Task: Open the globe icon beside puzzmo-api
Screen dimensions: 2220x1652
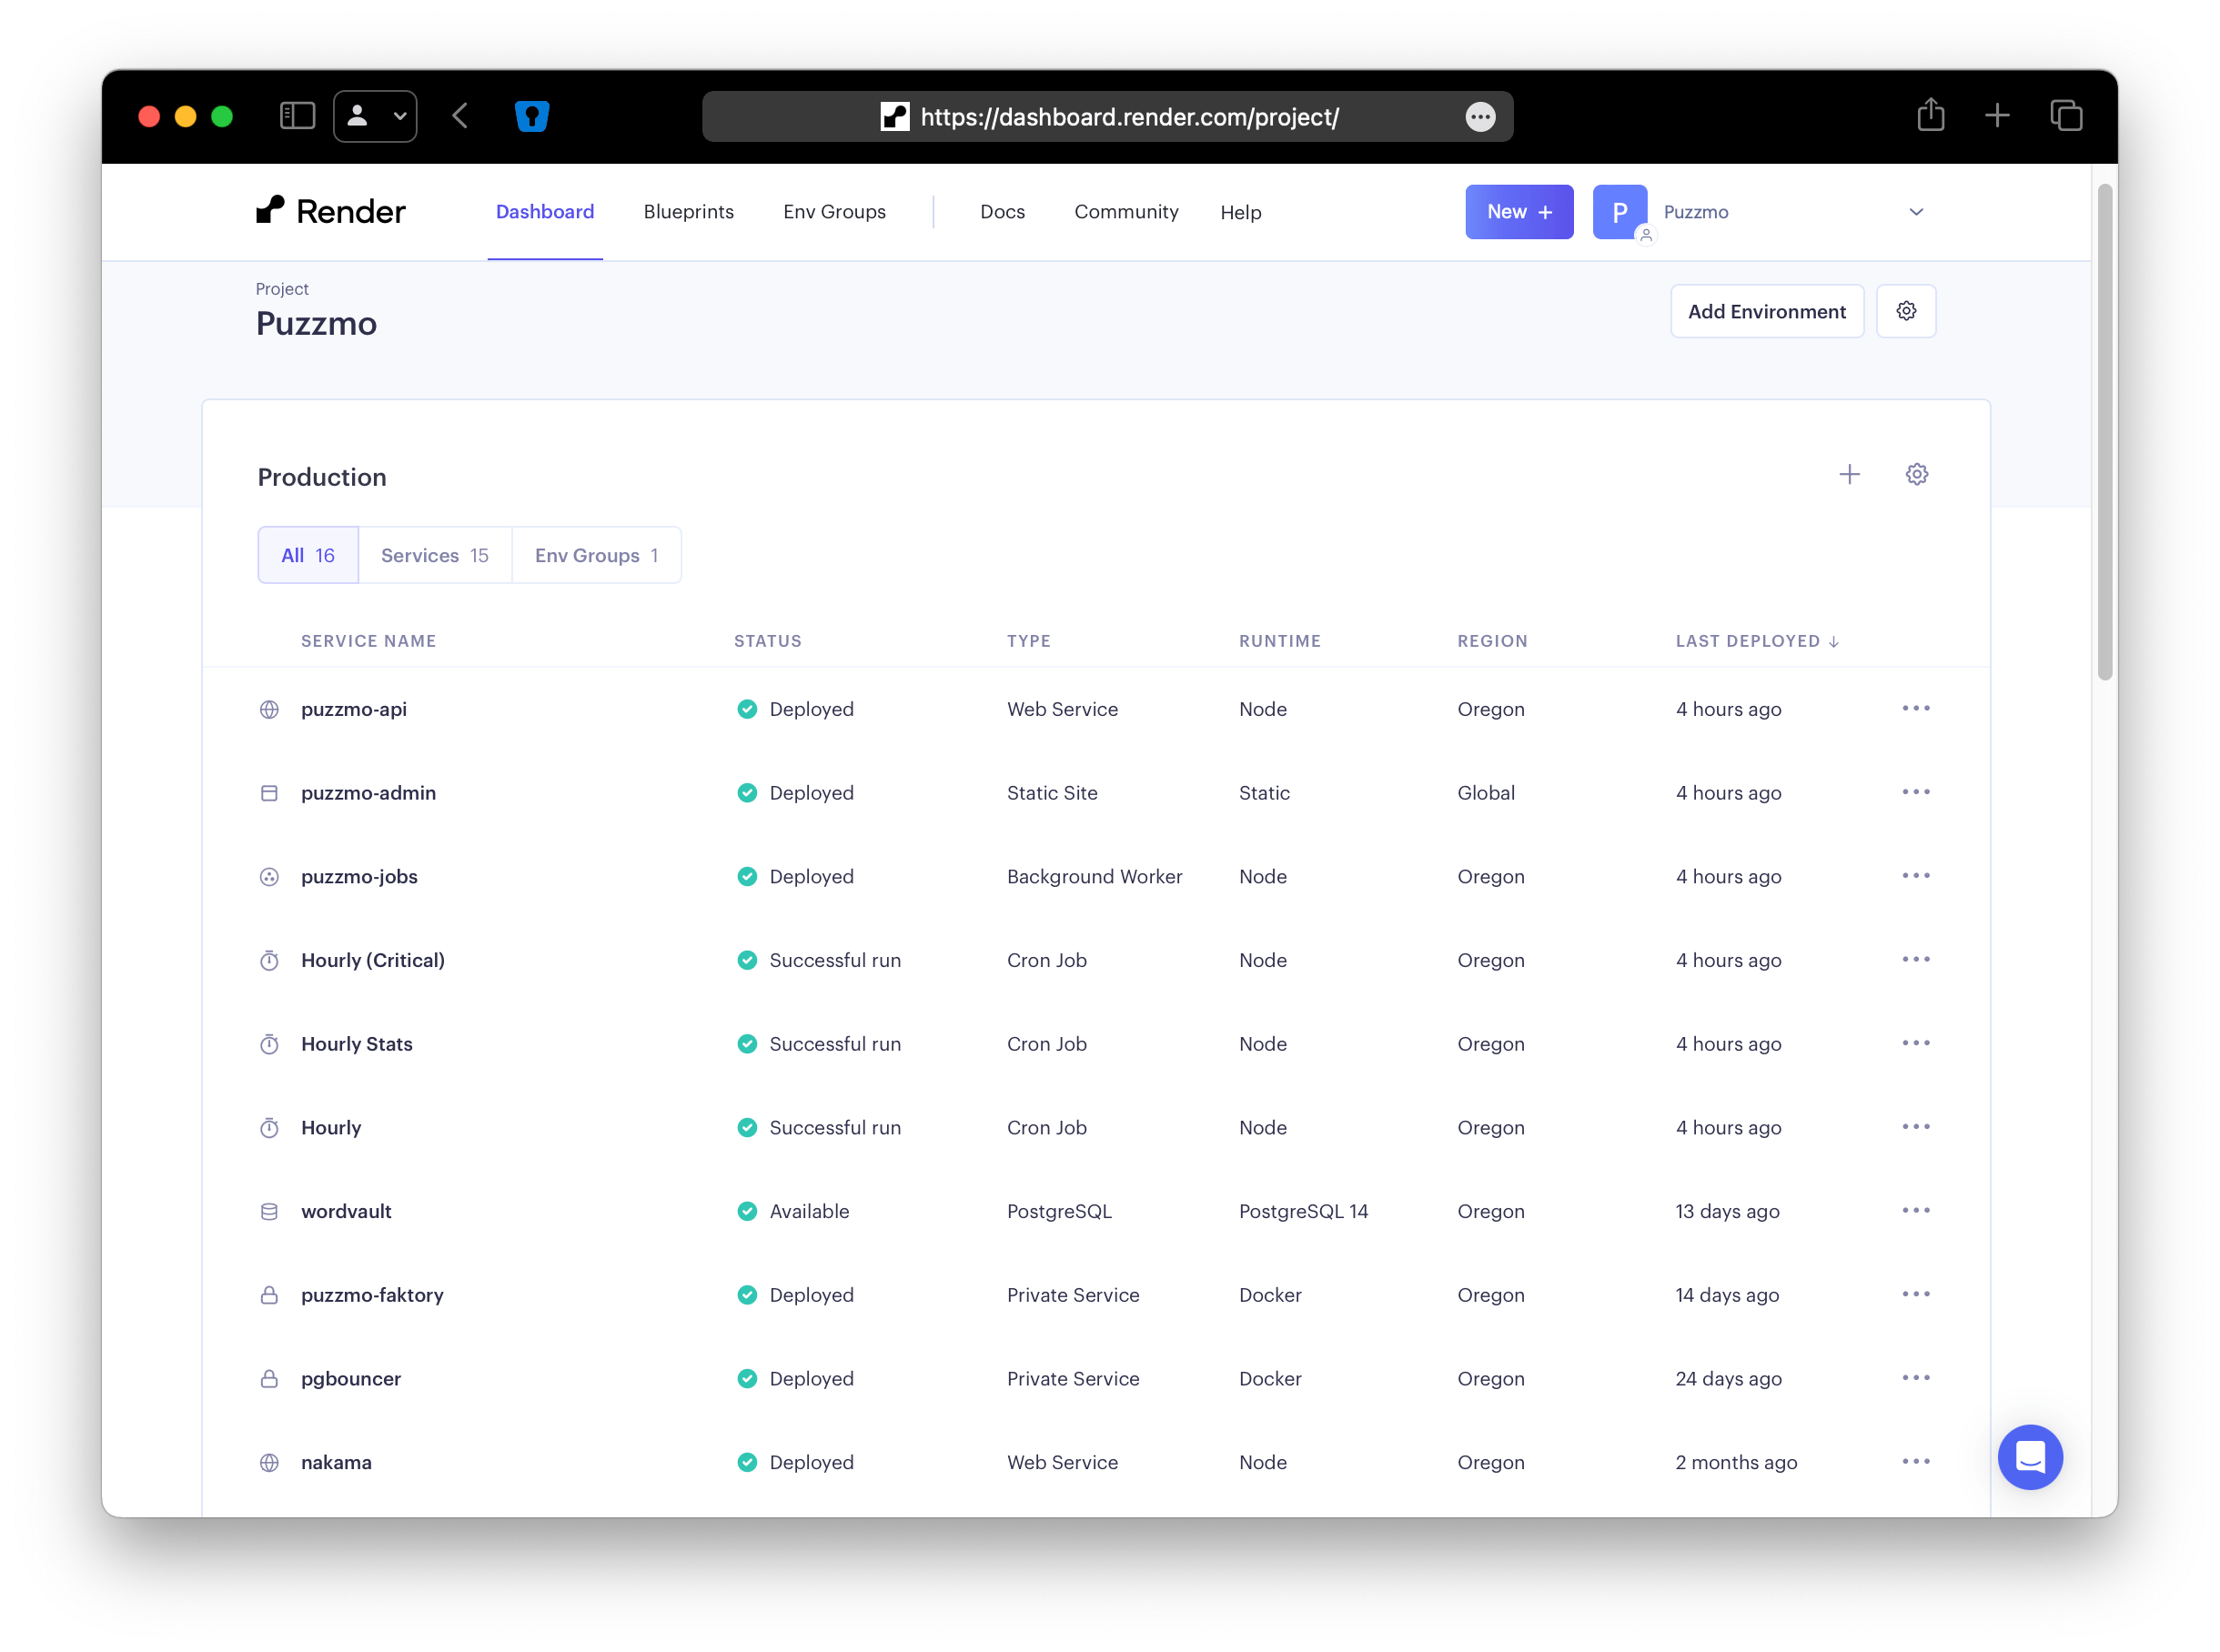Action: pos(269,709)
